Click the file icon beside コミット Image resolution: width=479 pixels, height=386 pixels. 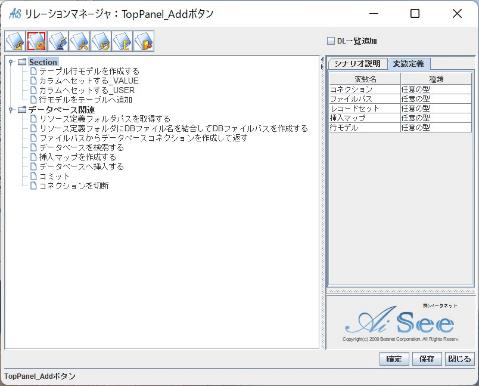coord(33,176)
